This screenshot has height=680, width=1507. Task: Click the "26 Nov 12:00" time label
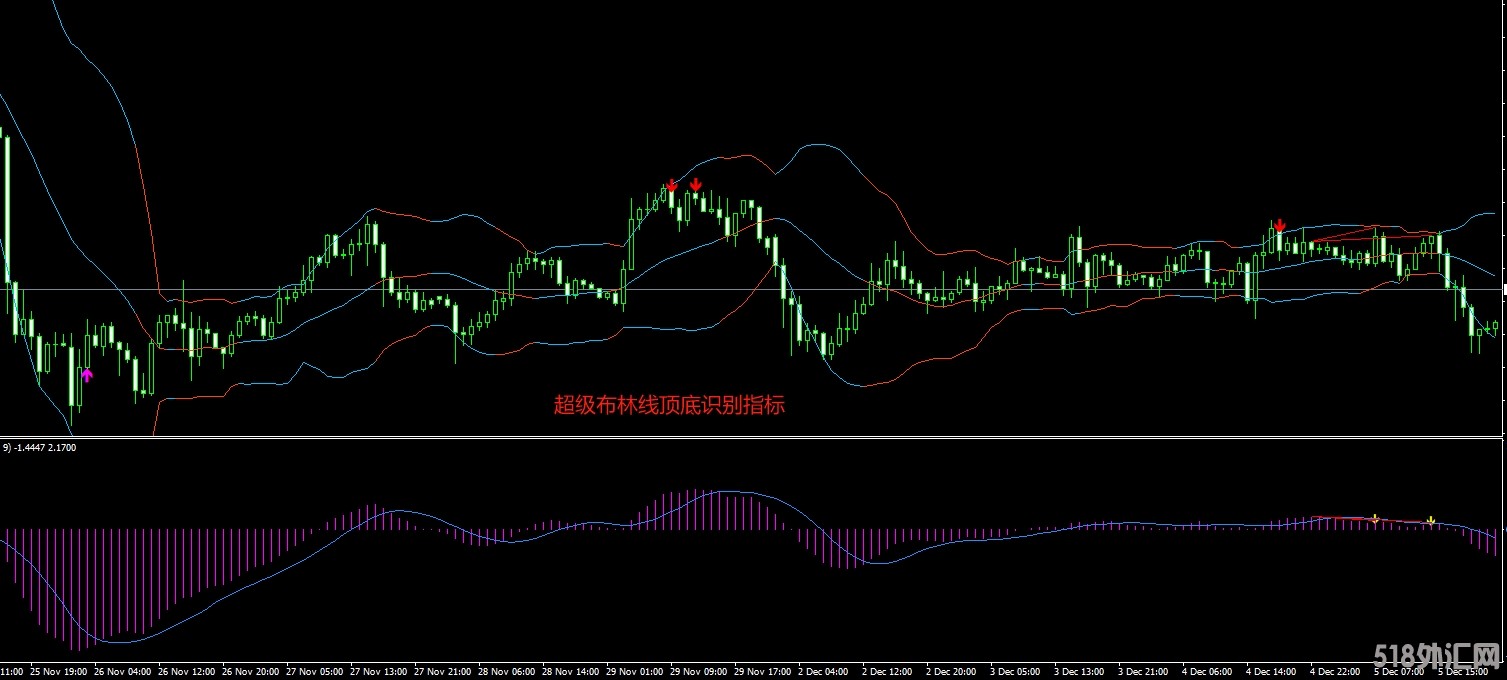point(187,672)
